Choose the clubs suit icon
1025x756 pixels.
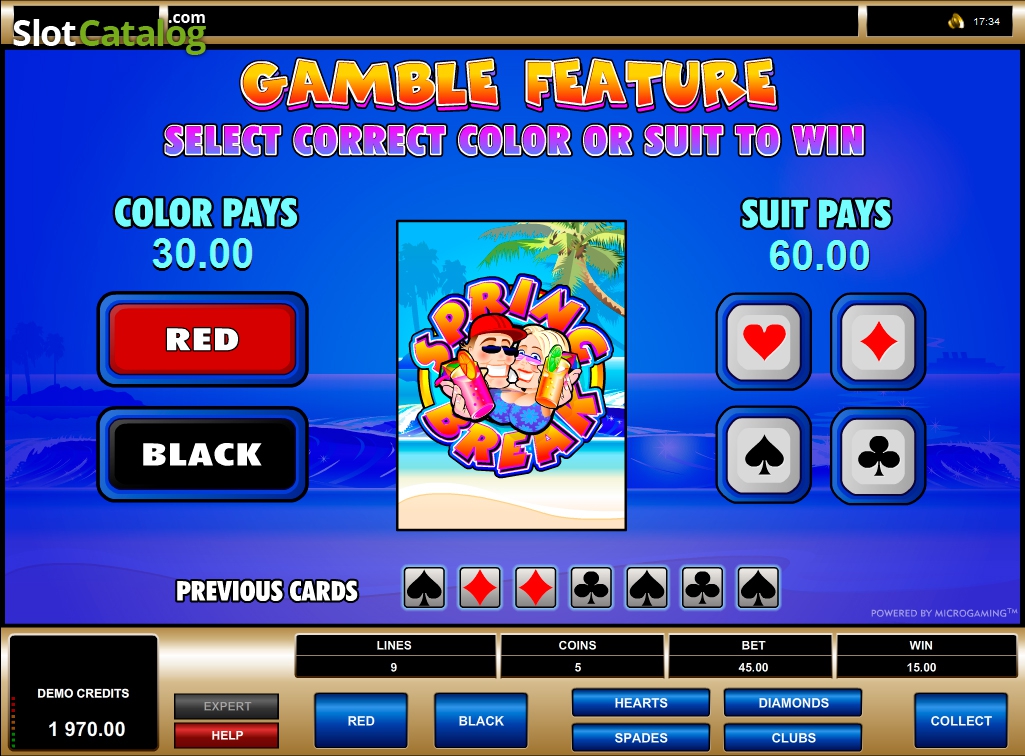878,455
